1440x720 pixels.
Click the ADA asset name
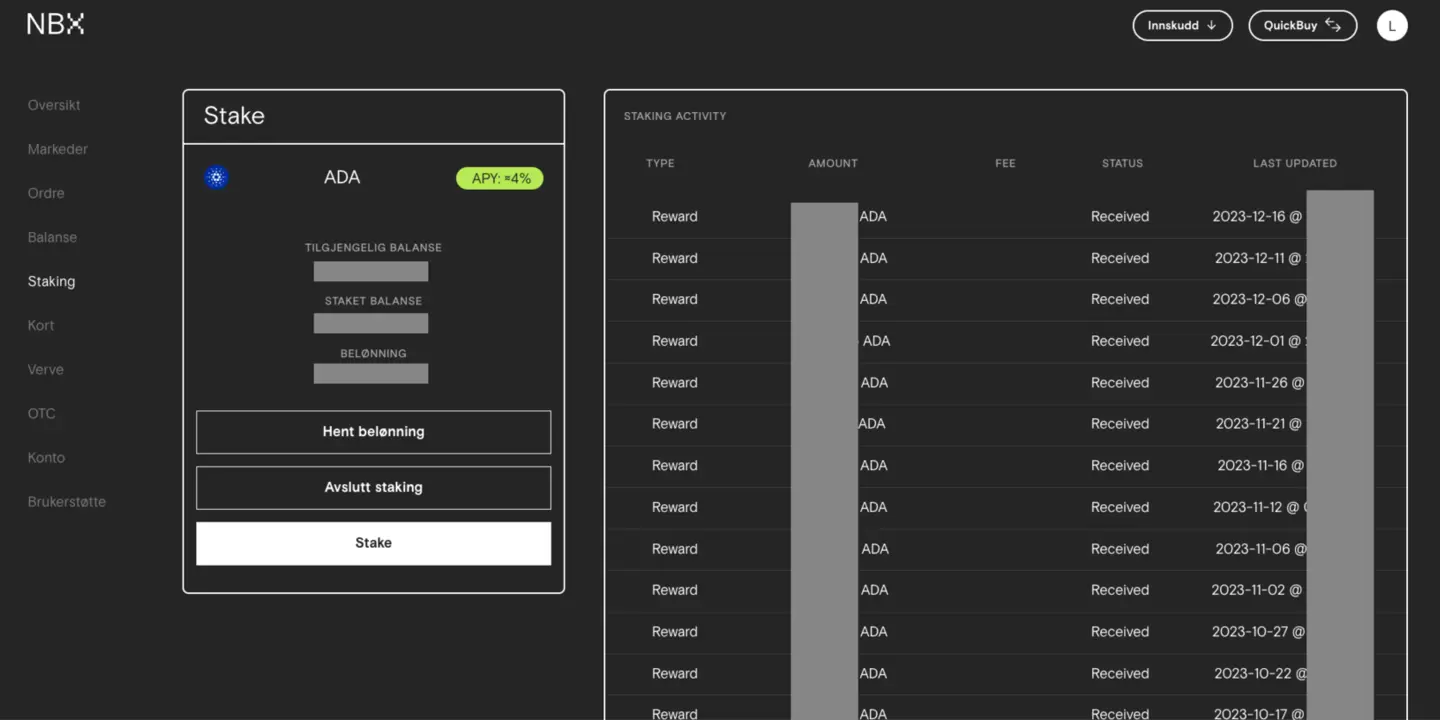coord(342,177)
